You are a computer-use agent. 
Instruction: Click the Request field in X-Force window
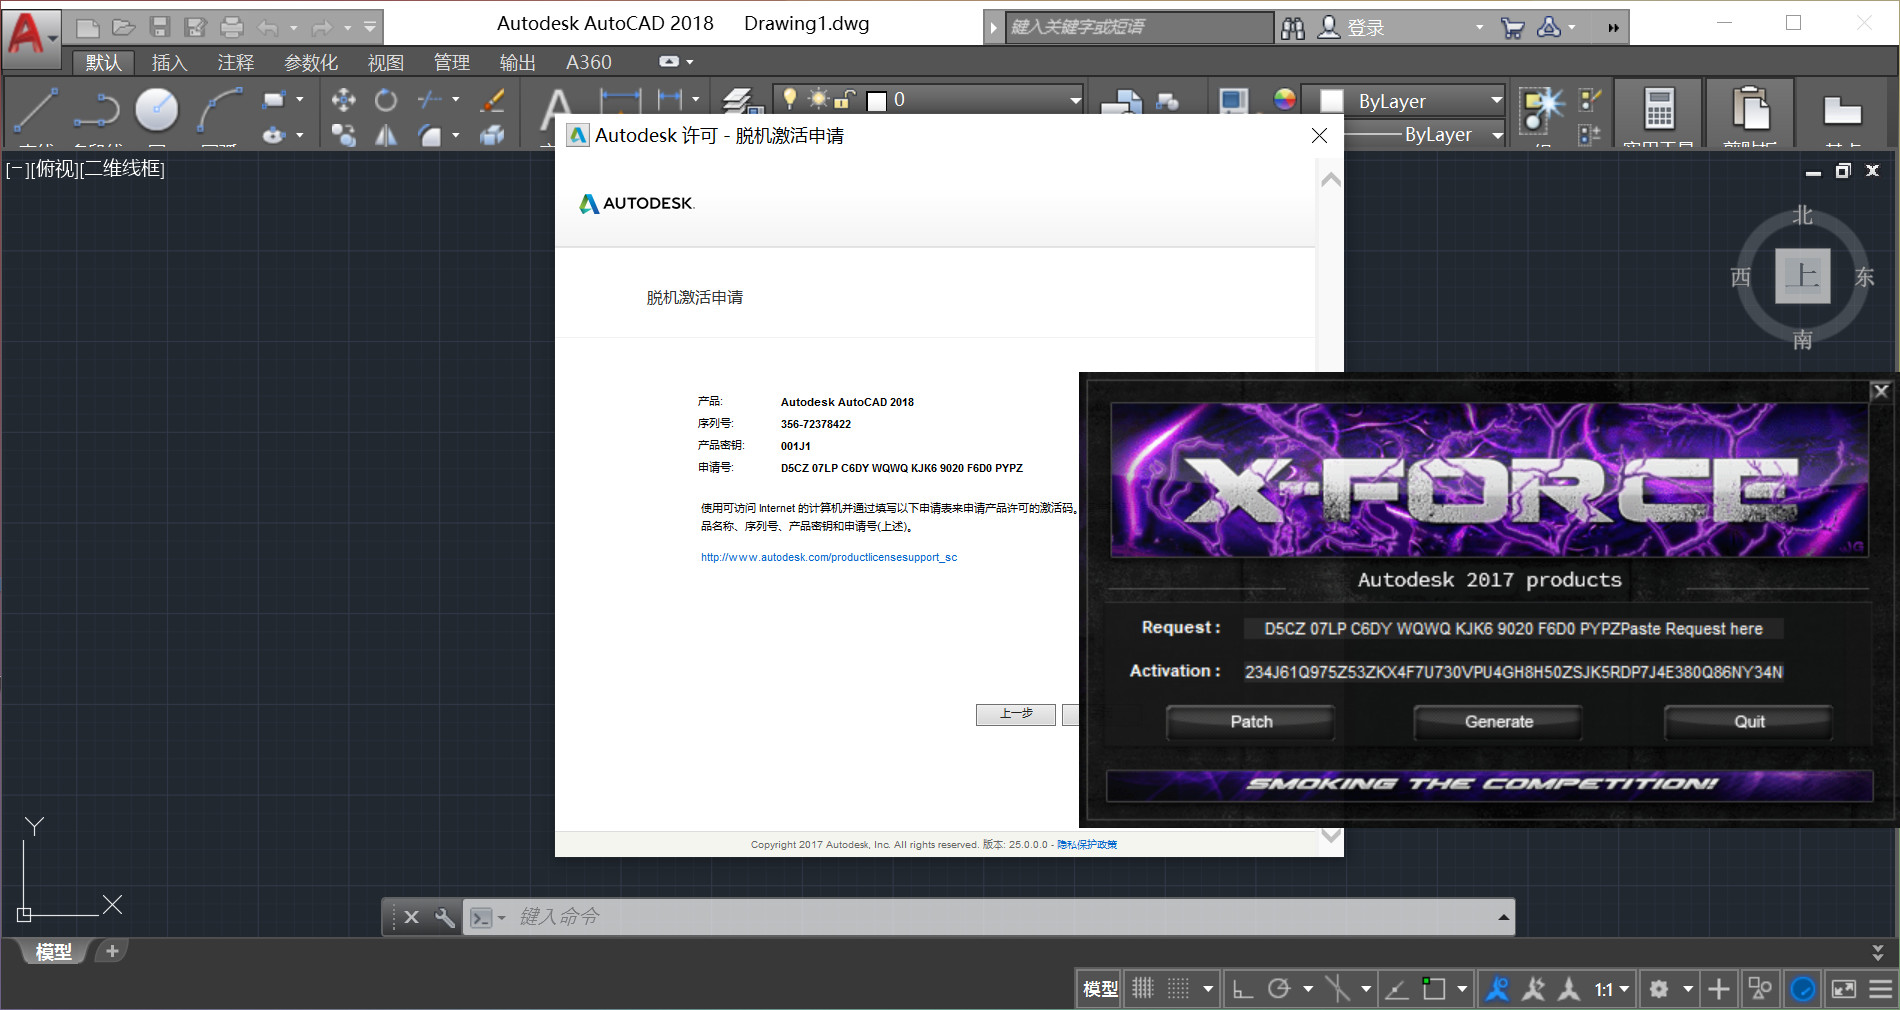coord(1514,628)
